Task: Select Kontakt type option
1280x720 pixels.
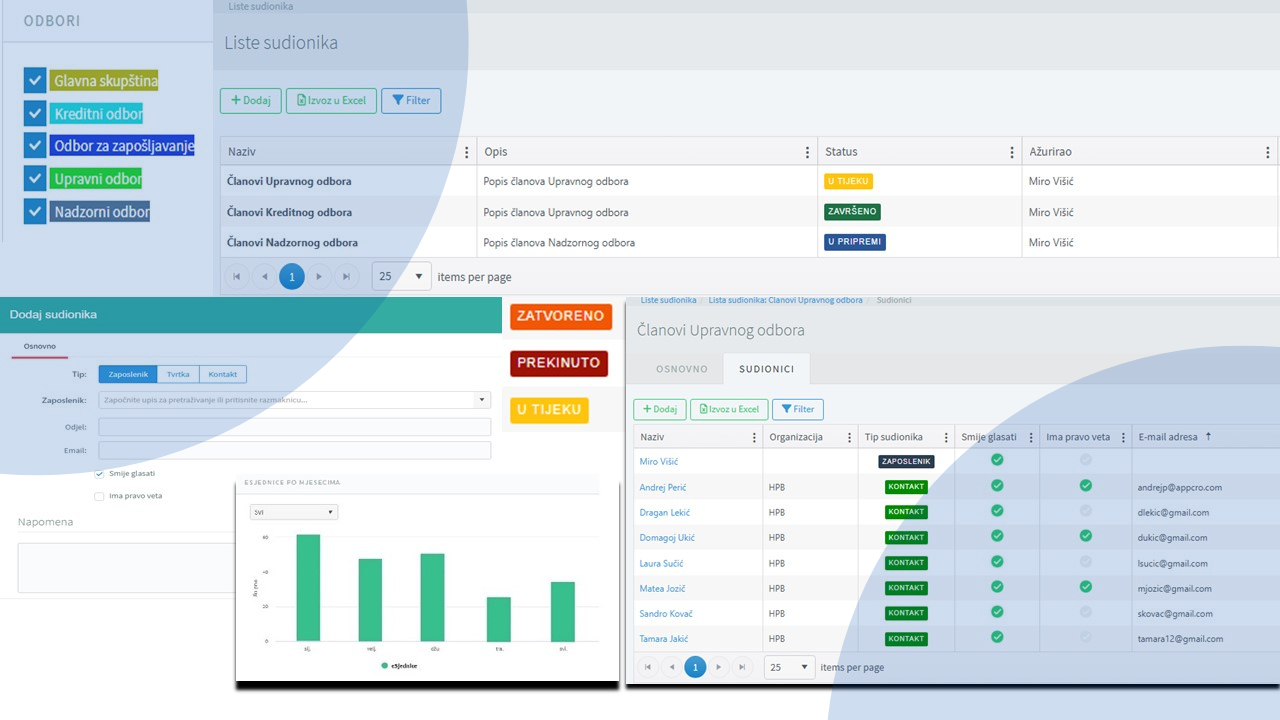Action: click(x=223, y=374)
